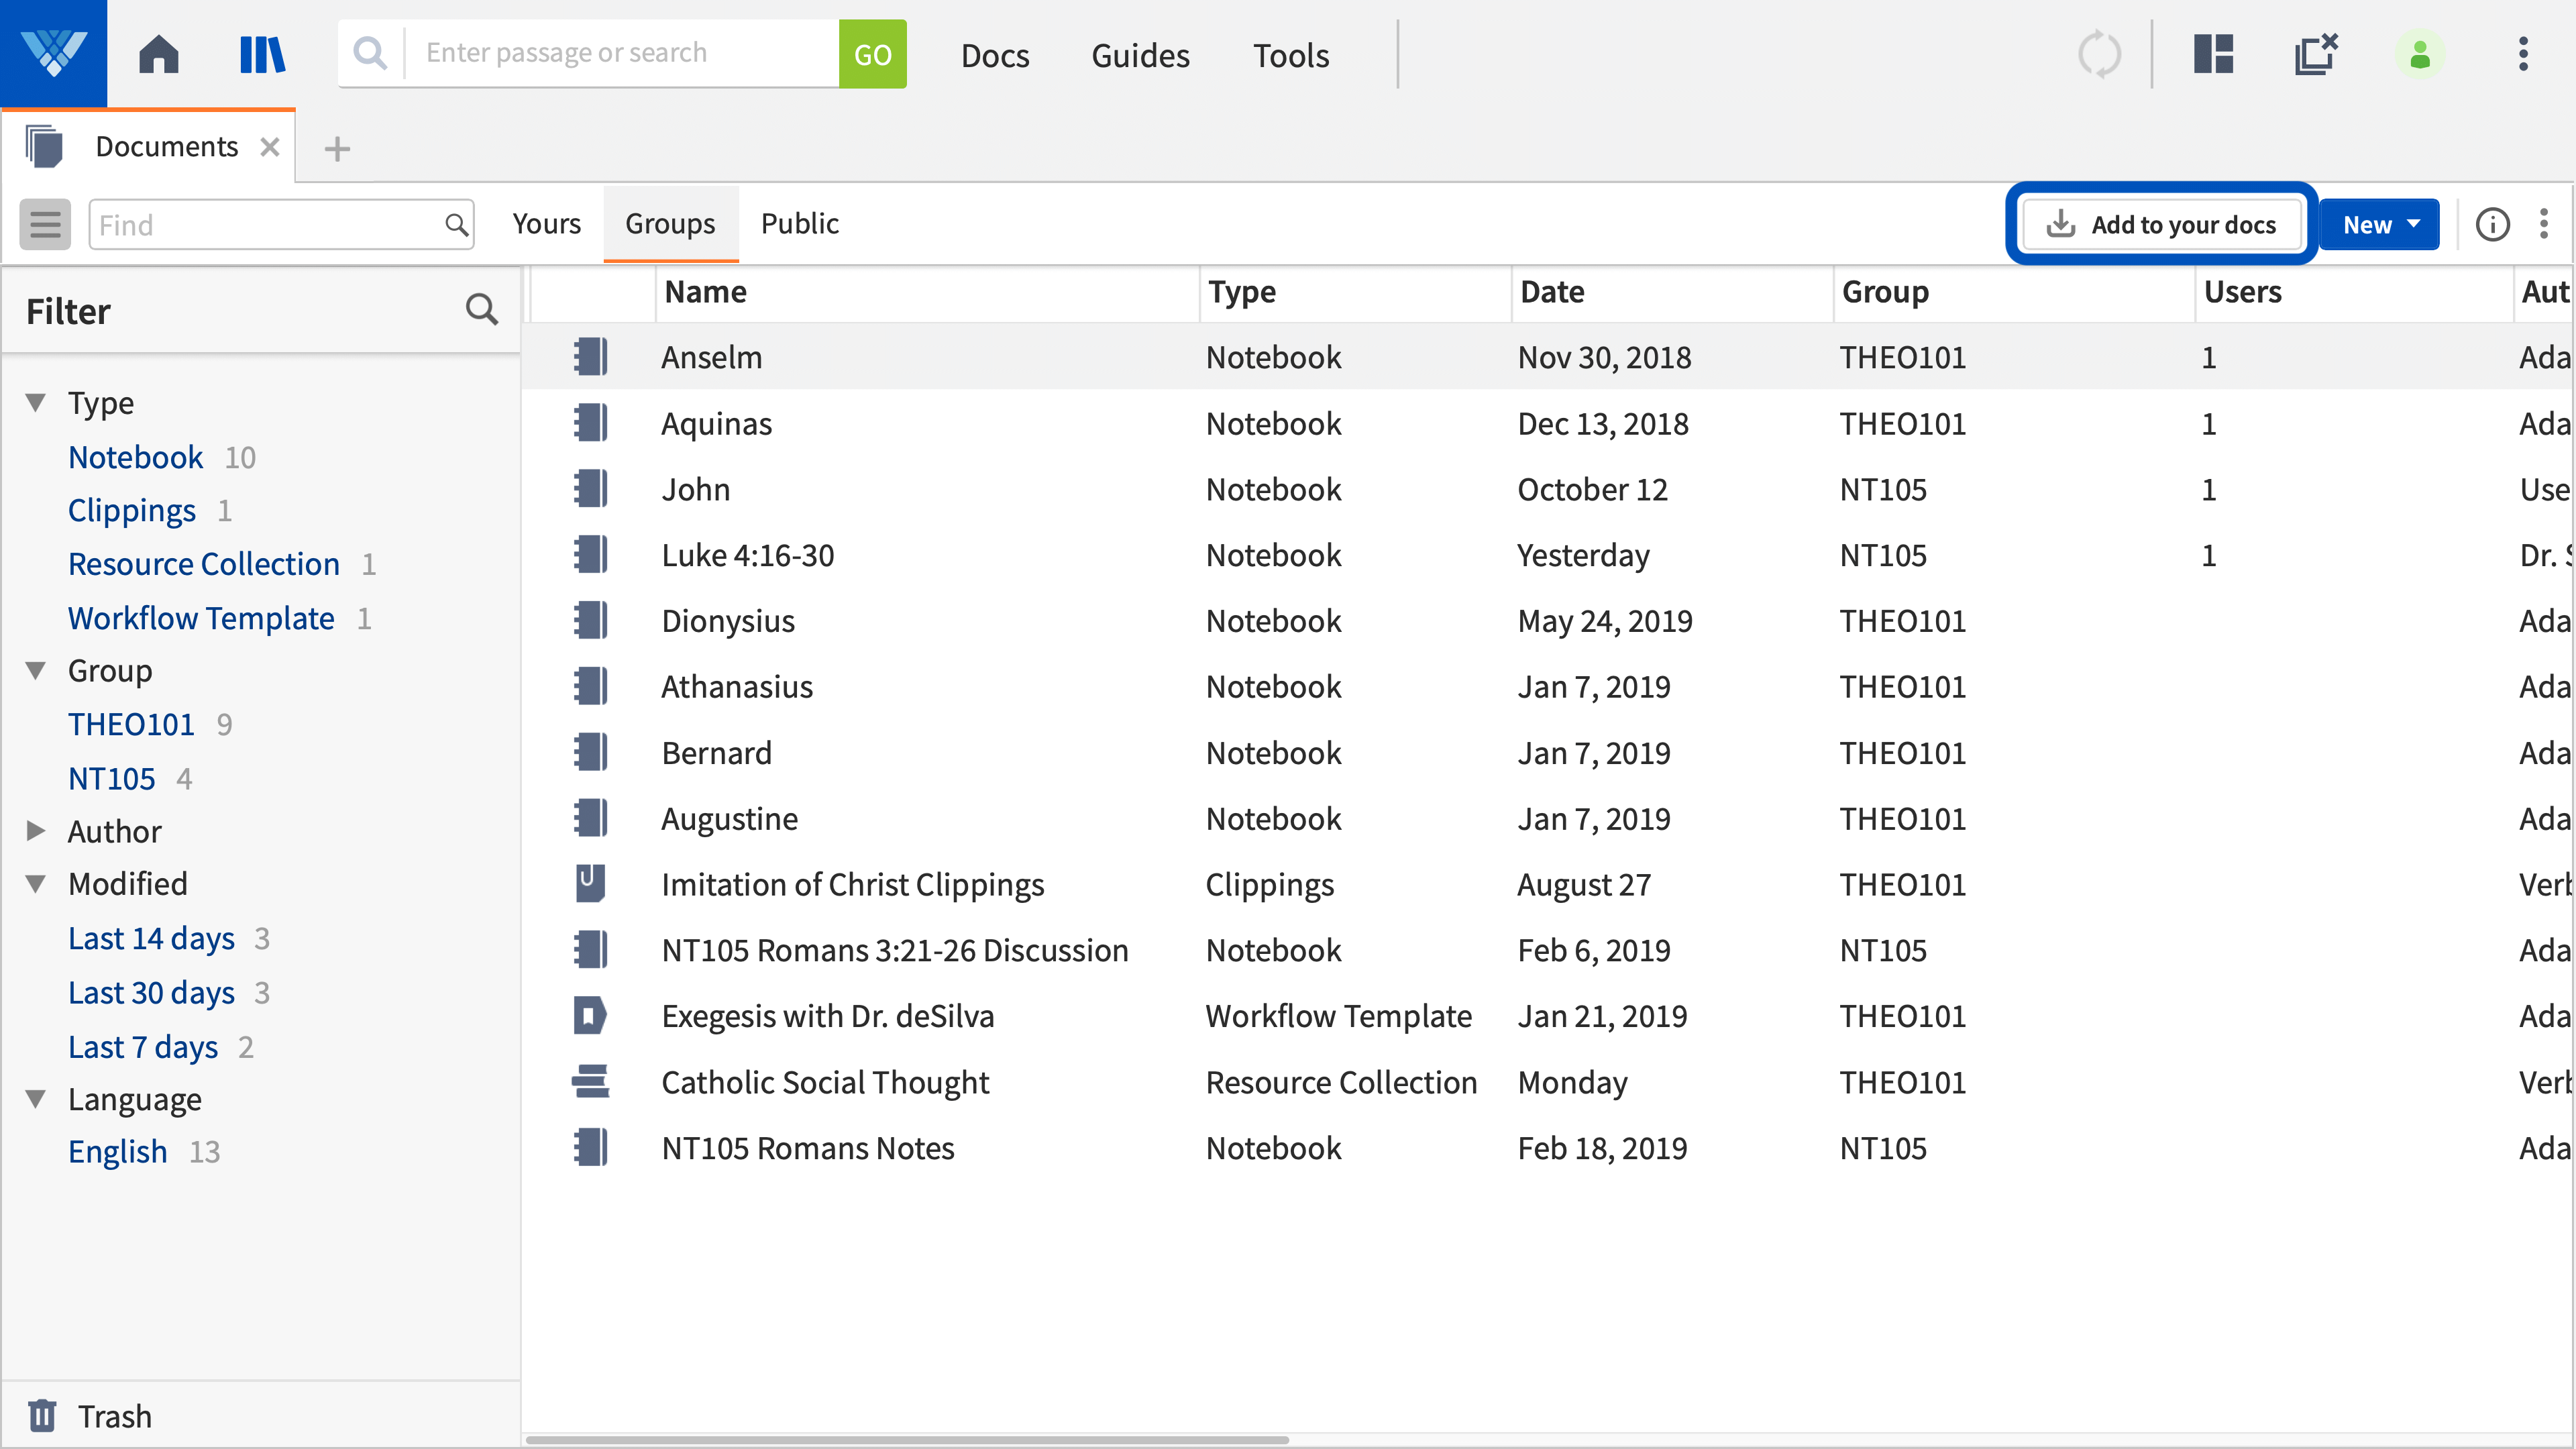Open the Library icon
The image size is (2576, 1449).
tap(261, 54)
